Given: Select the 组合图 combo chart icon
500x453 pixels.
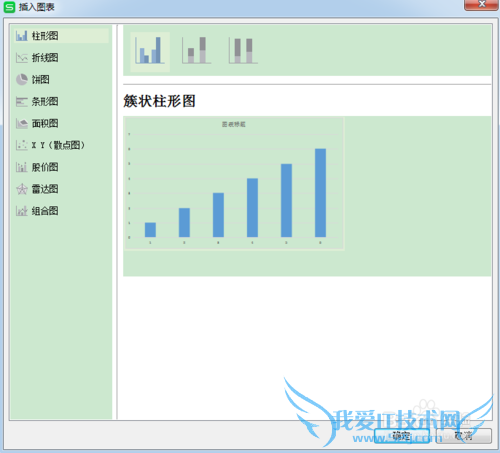Looking at the screenshot, I should click(22, 211).
